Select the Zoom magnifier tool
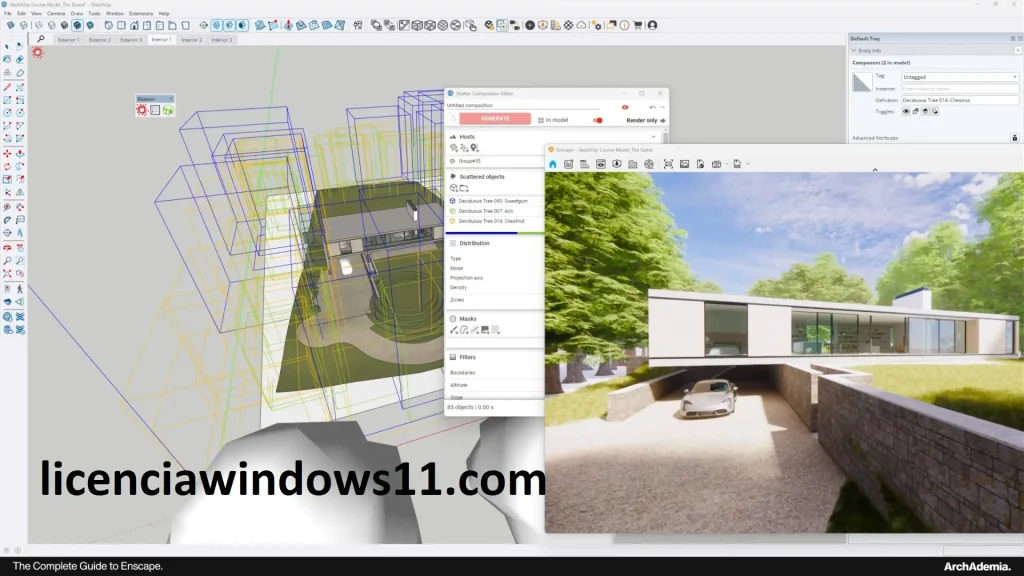Viewport: 1024px width, 576px height. pyautogui.click(x=7, y=261)
